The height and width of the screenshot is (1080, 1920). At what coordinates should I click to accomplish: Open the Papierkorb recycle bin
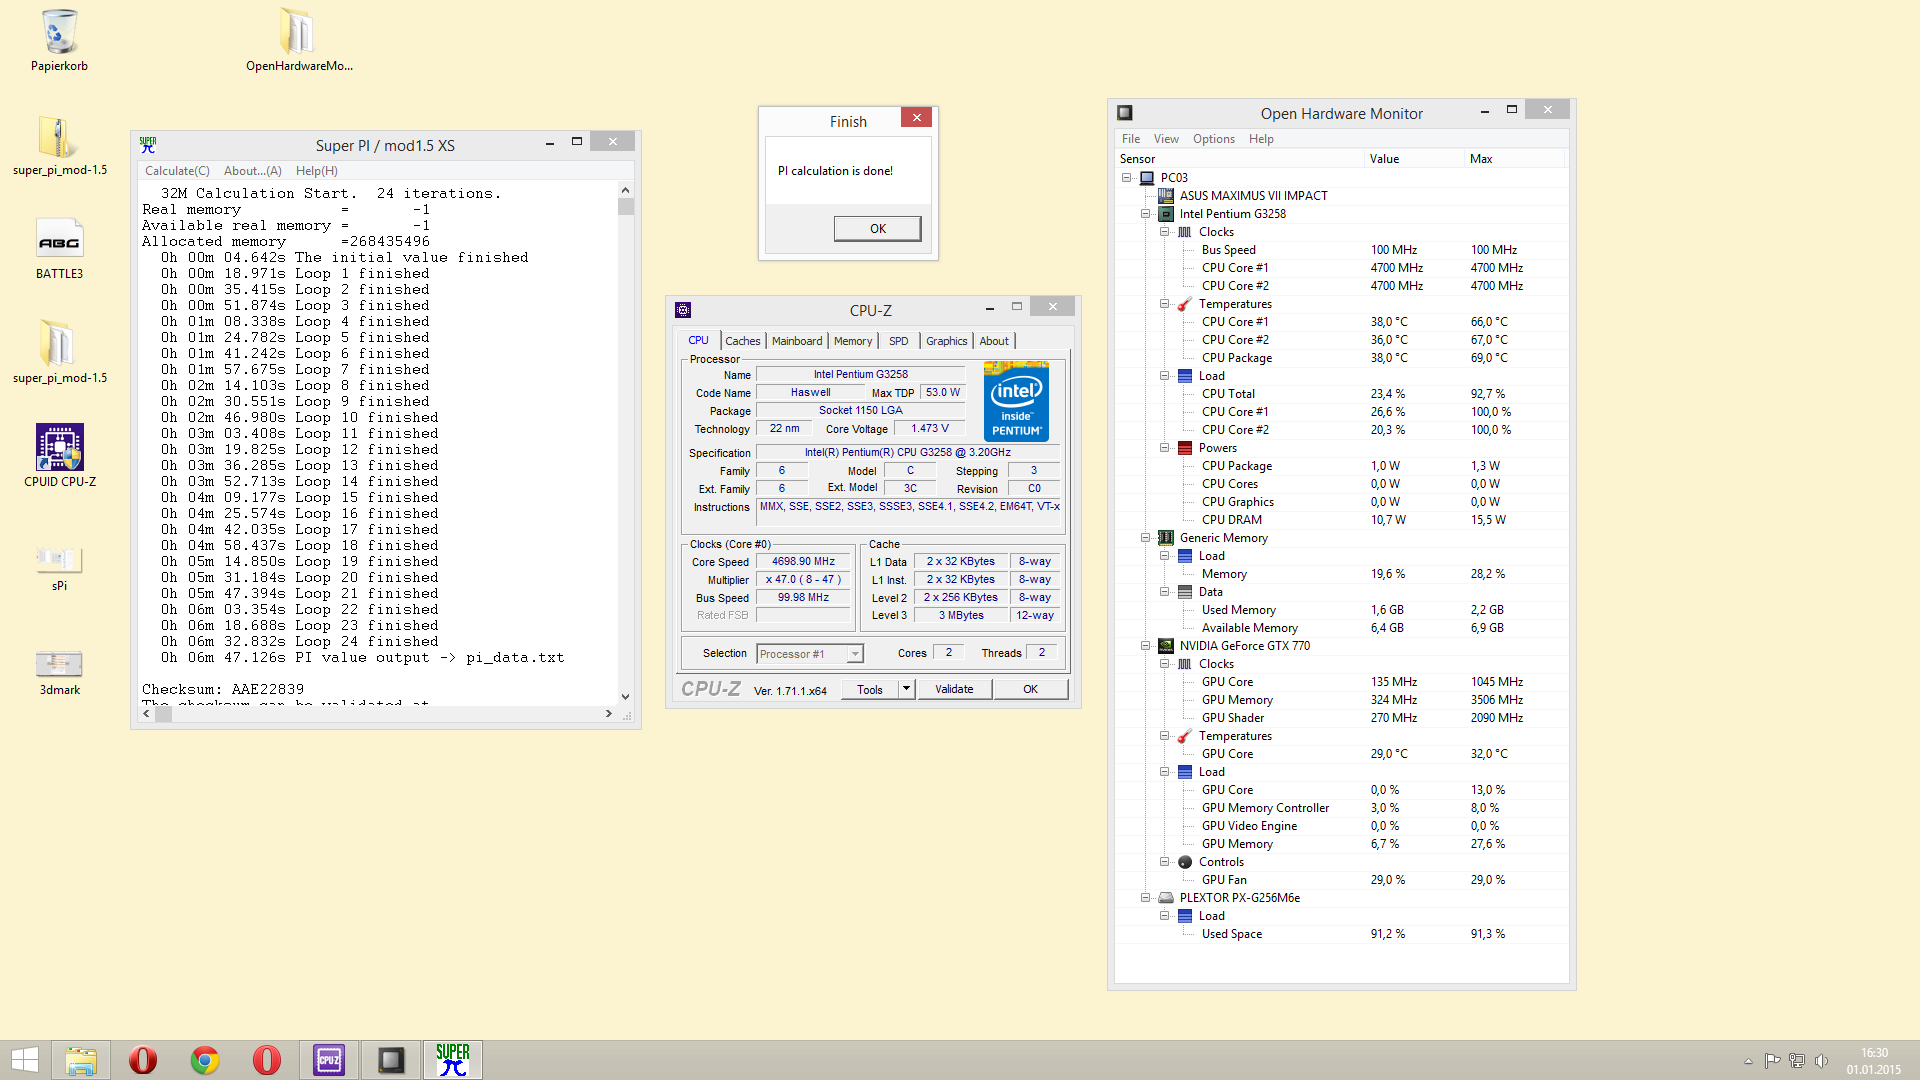(x=60, y=32)
